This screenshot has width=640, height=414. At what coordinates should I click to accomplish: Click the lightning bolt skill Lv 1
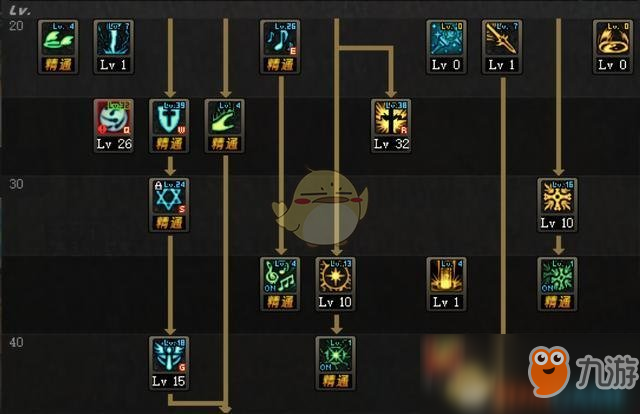114,47
